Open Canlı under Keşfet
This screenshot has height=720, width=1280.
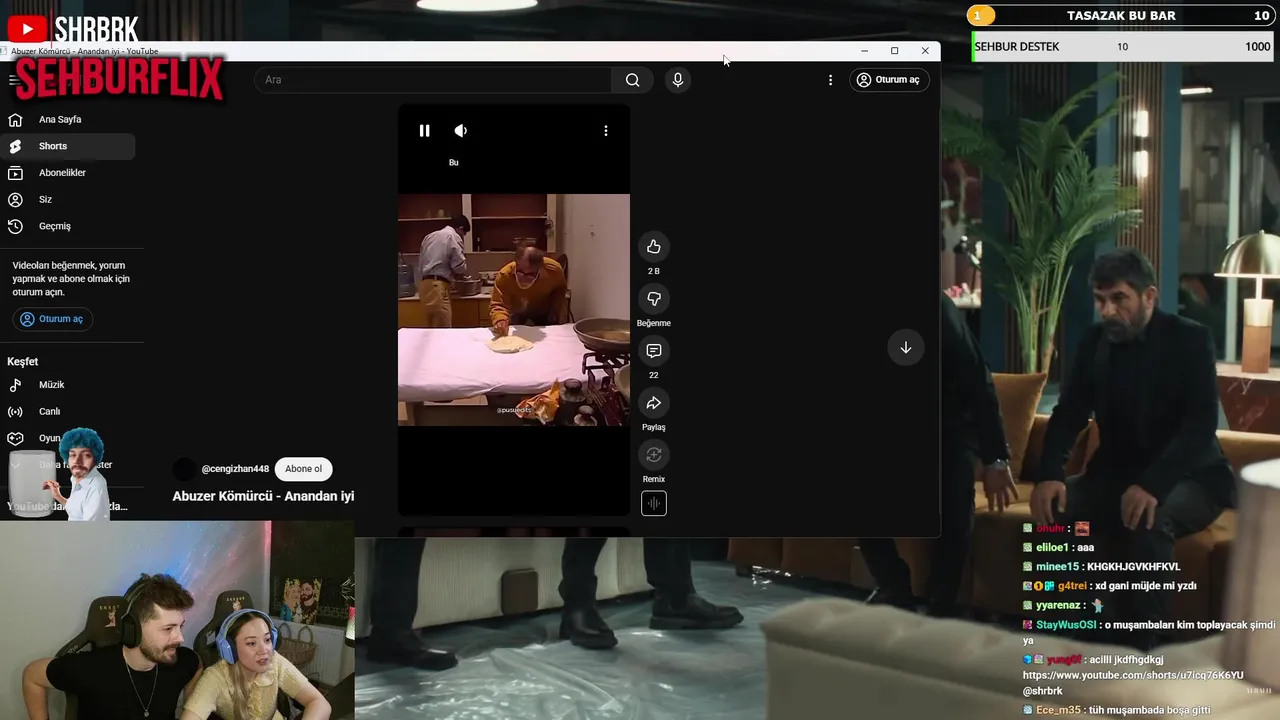click(68, 412)
